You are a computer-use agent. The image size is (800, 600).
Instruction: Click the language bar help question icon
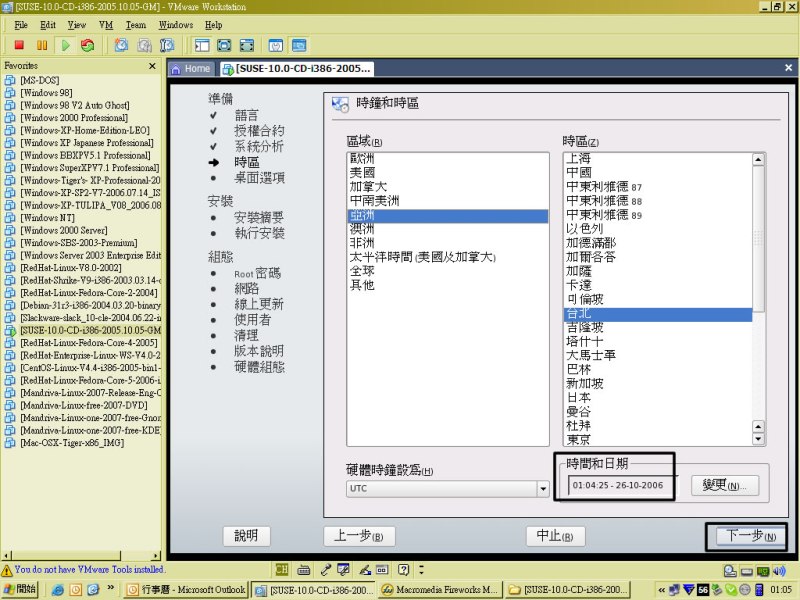404,570
